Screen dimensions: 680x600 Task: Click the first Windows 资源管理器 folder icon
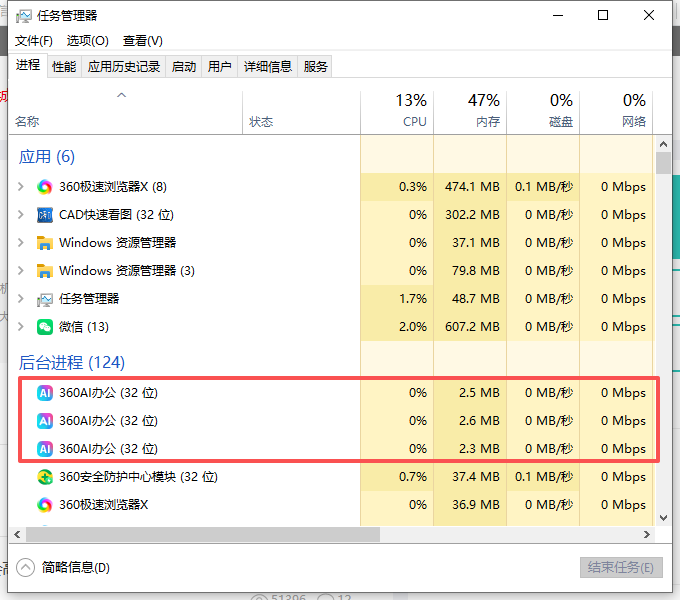(x=45, y=243)
